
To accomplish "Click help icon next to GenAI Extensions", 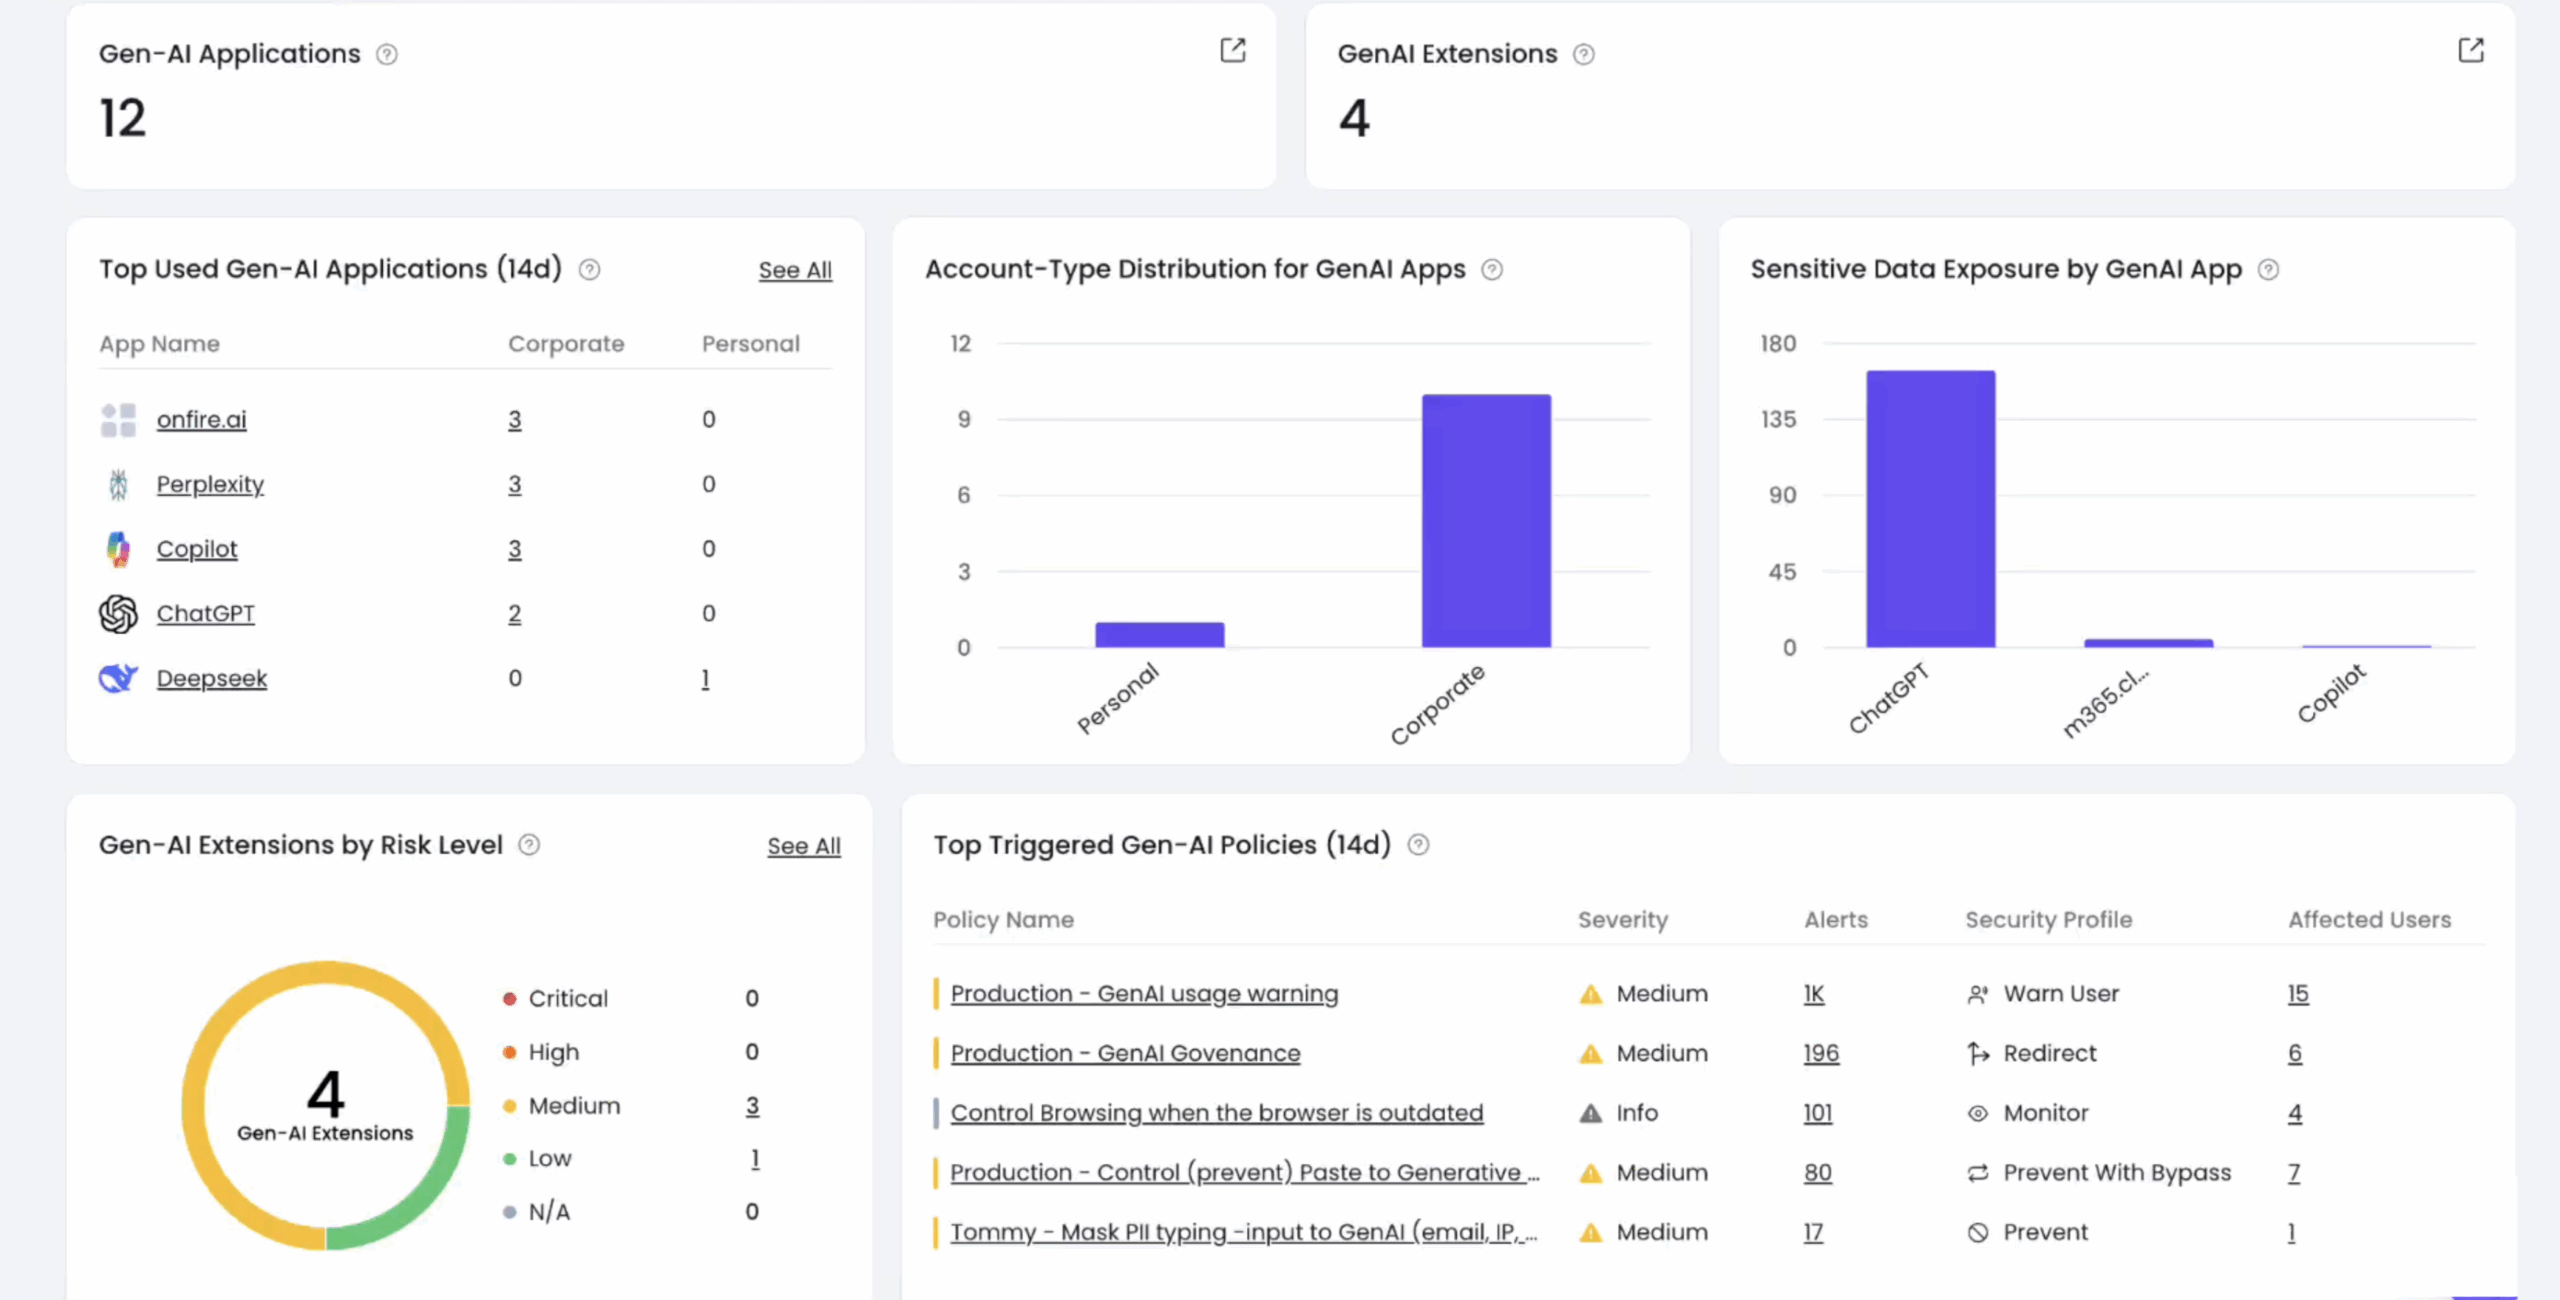I will point(1583,54).
